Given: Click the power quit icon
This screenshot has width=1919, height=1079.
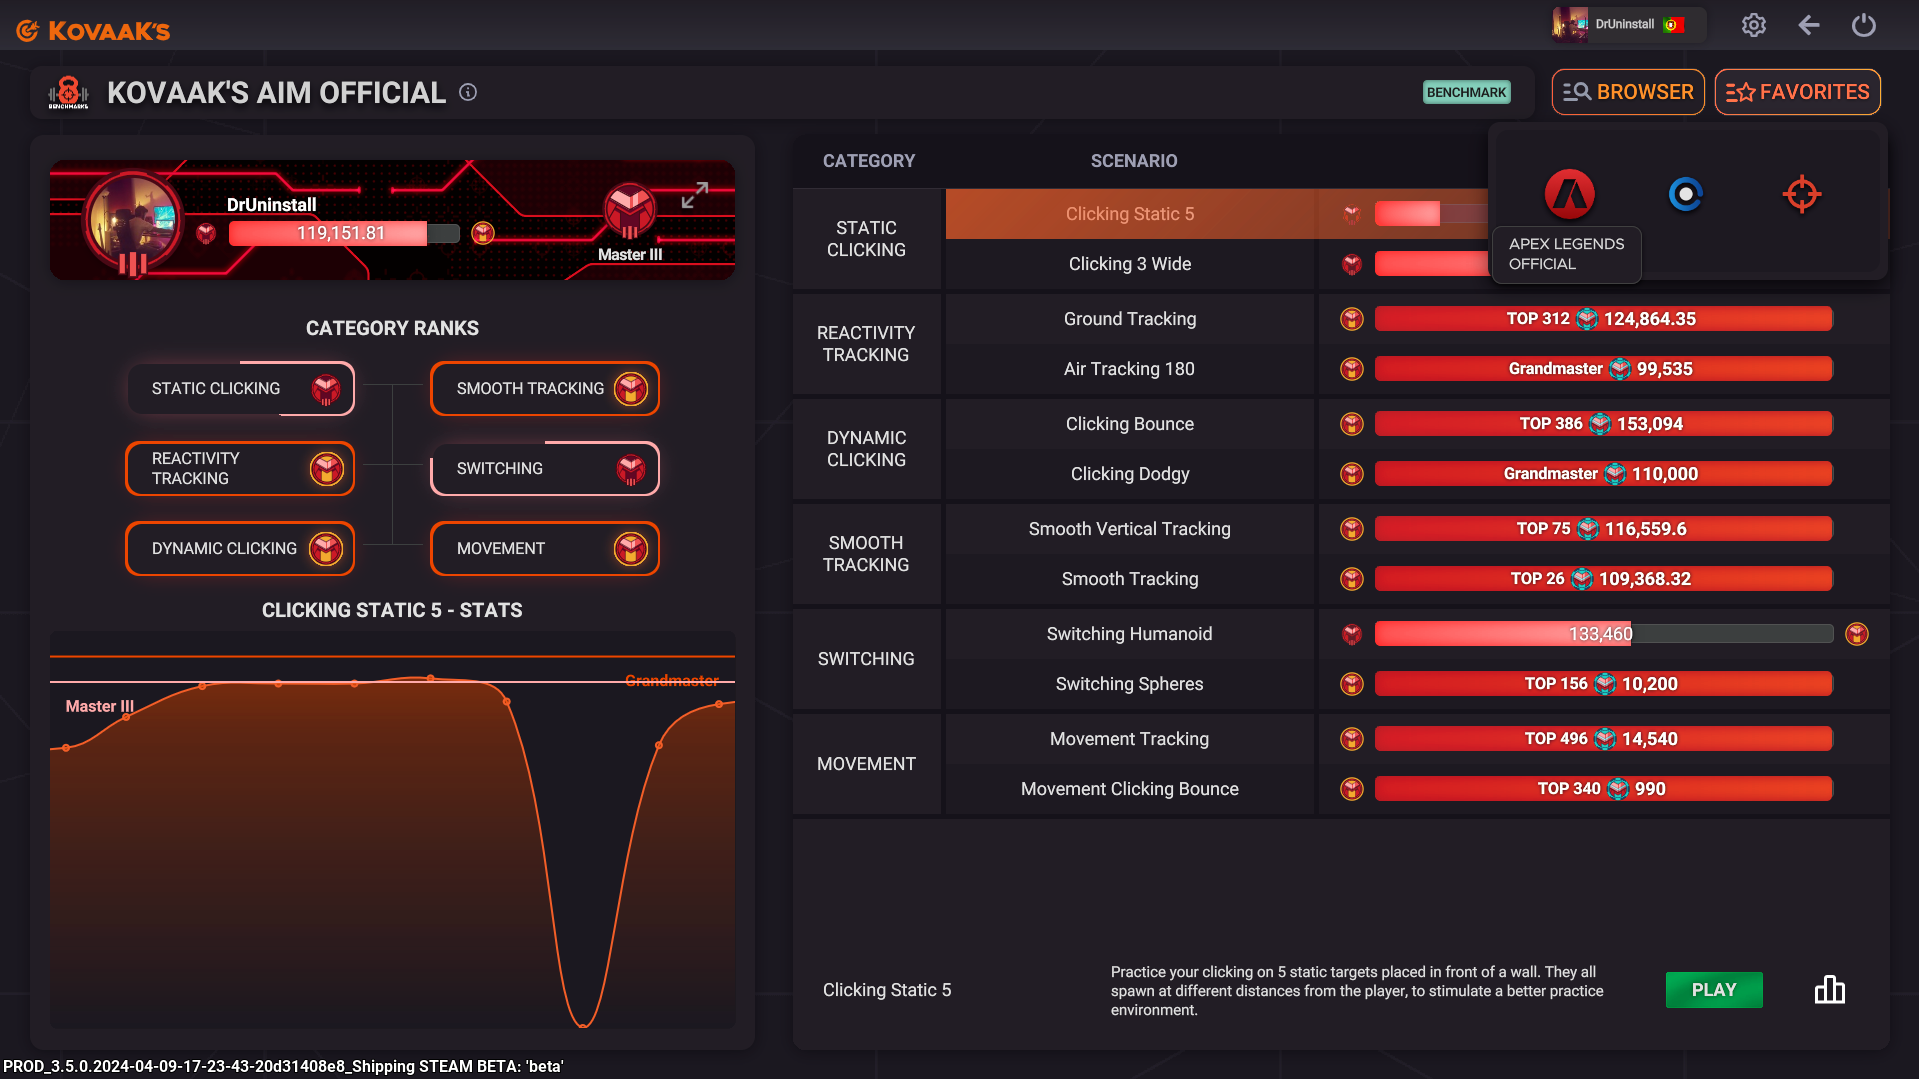Looking at the screenshot, I should pos(1863,25).
